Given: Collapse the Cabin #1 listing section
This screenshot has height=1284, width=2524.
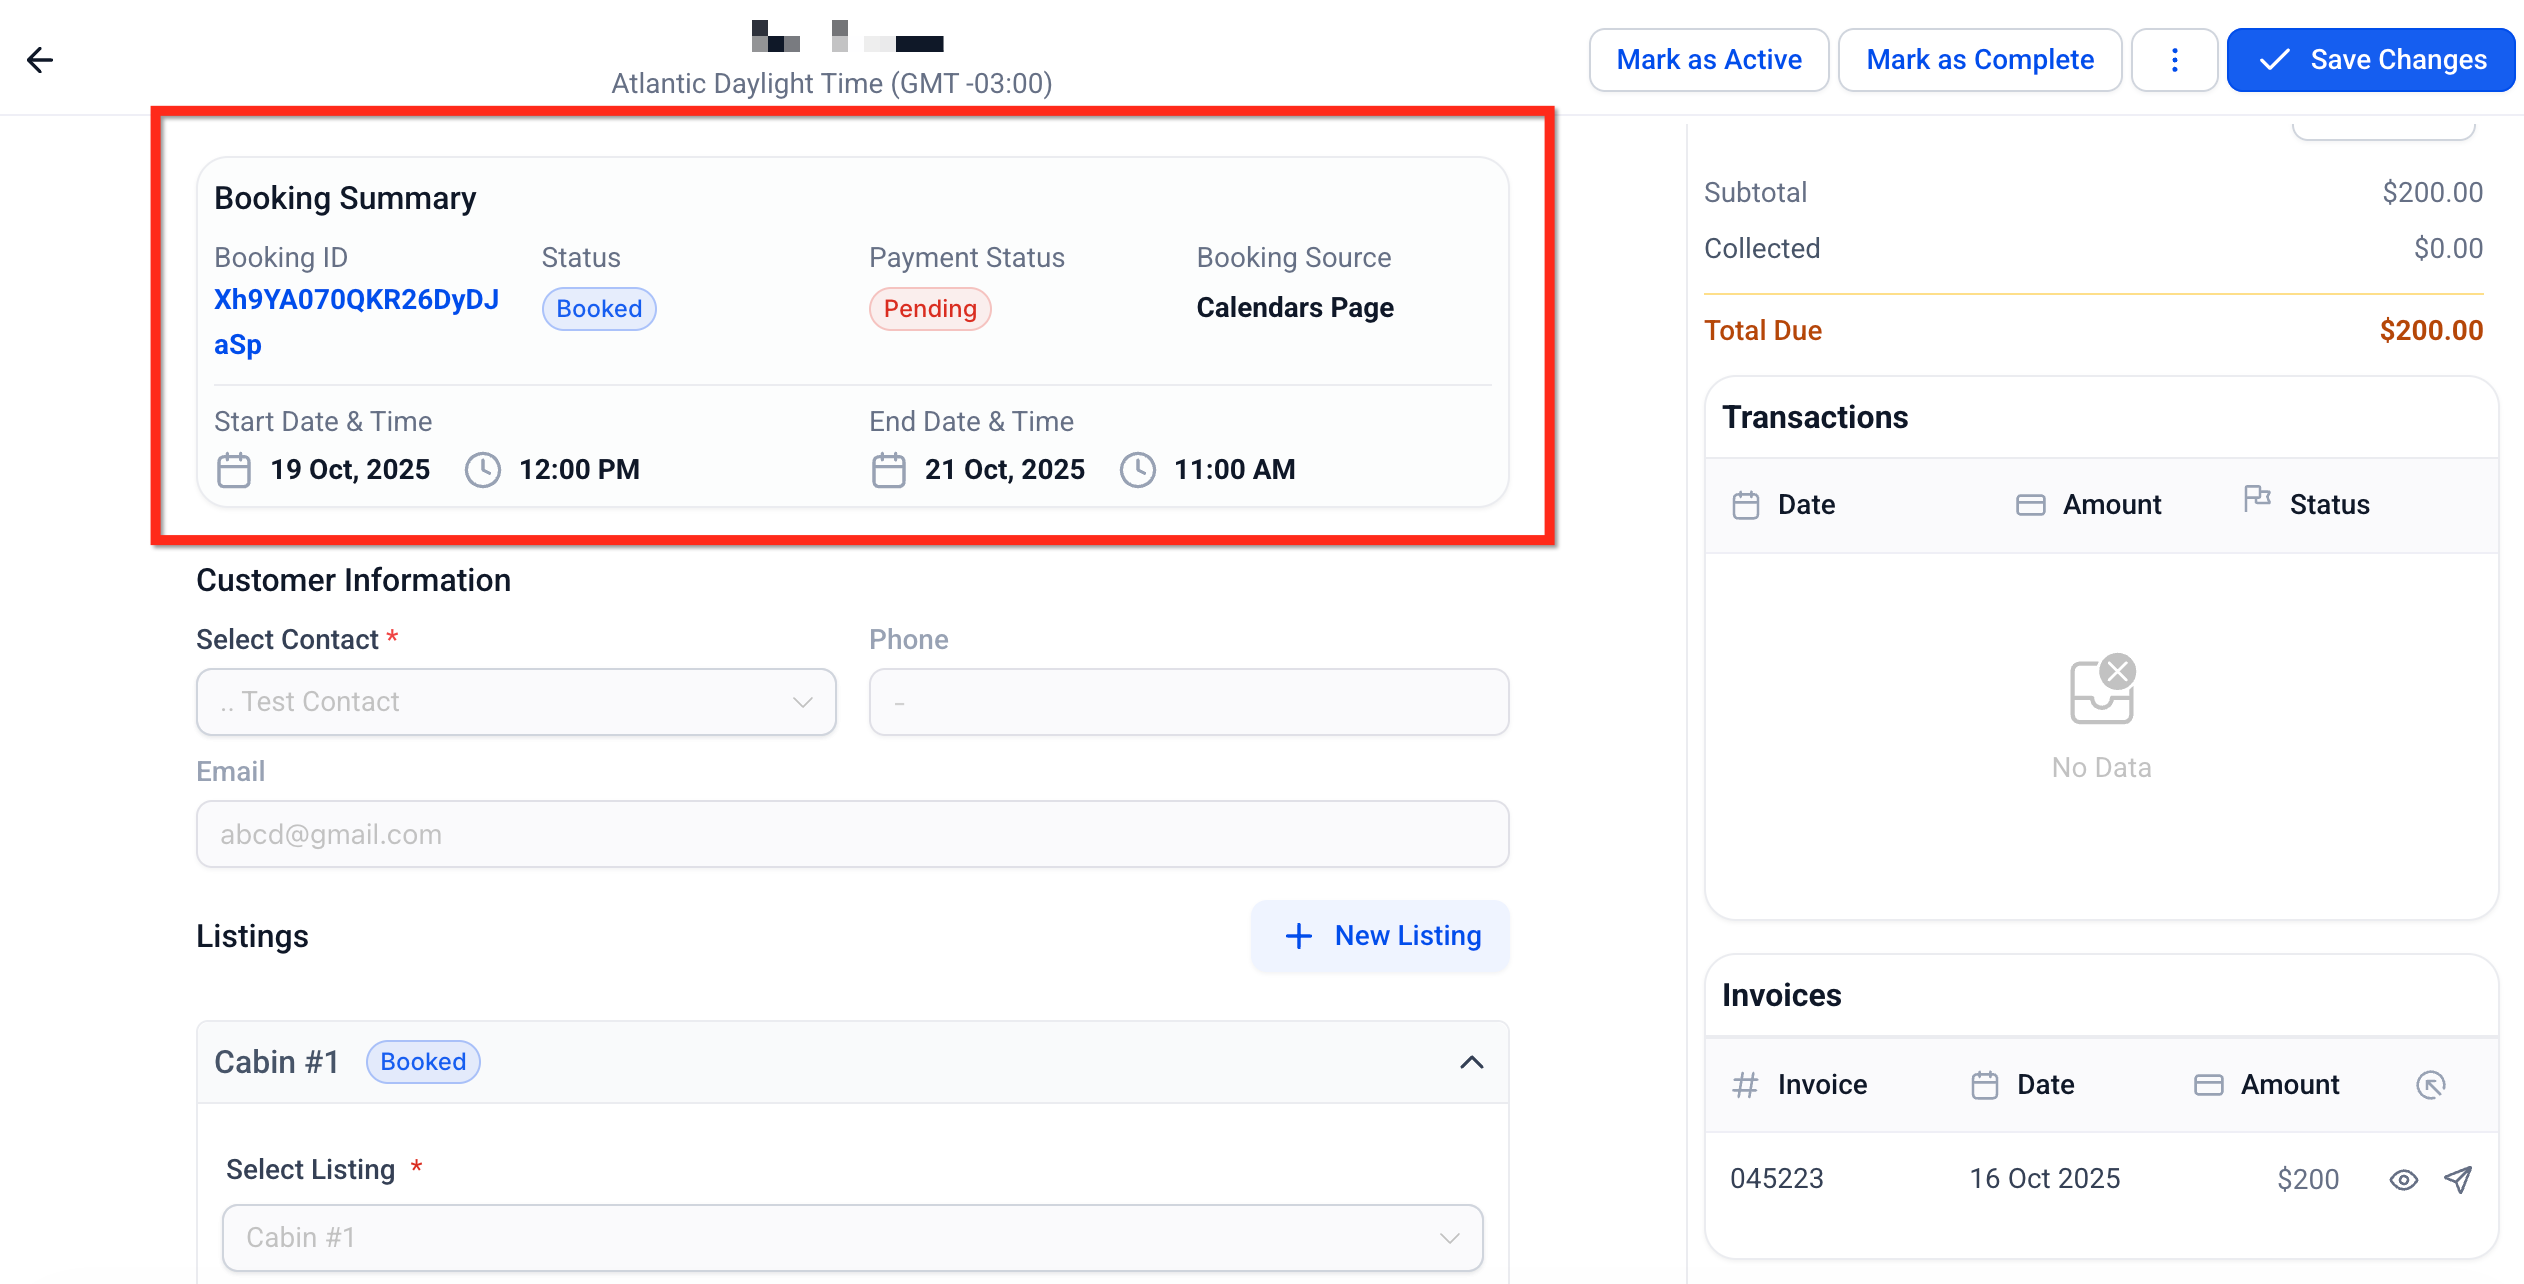Looking at the screenshot, I should click(x=1471, y=1062).
